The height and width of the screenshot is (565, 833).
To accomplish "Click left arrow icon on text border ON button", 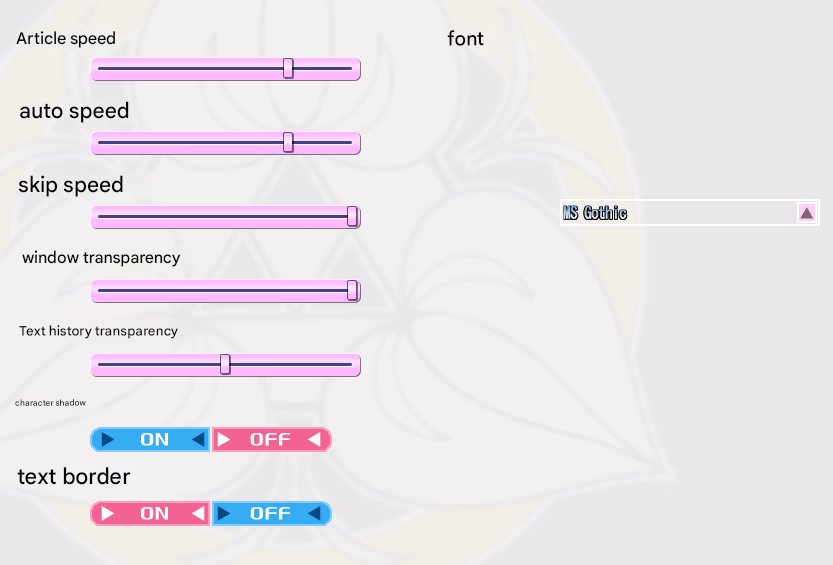I will click(x=198, y=513).
